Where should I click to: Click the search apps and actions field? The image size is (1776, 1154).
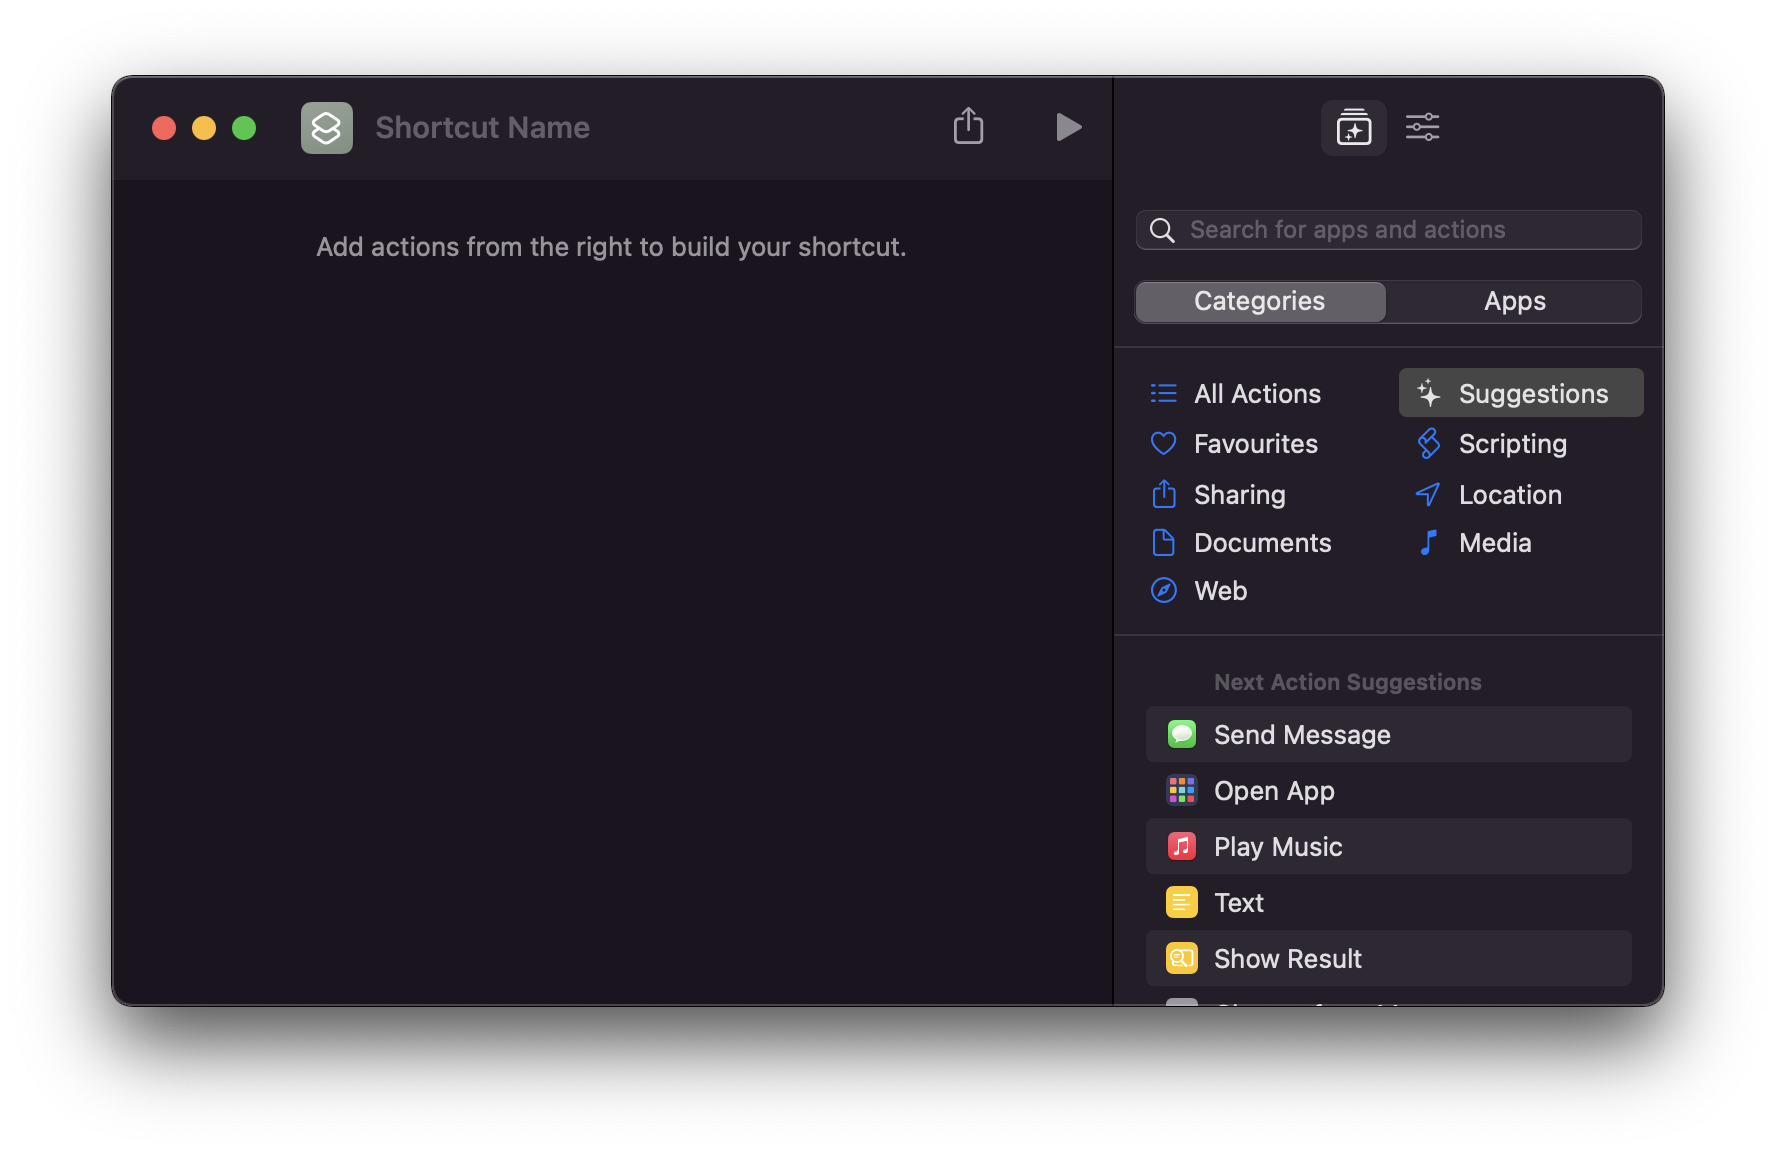pos(1400,230)
